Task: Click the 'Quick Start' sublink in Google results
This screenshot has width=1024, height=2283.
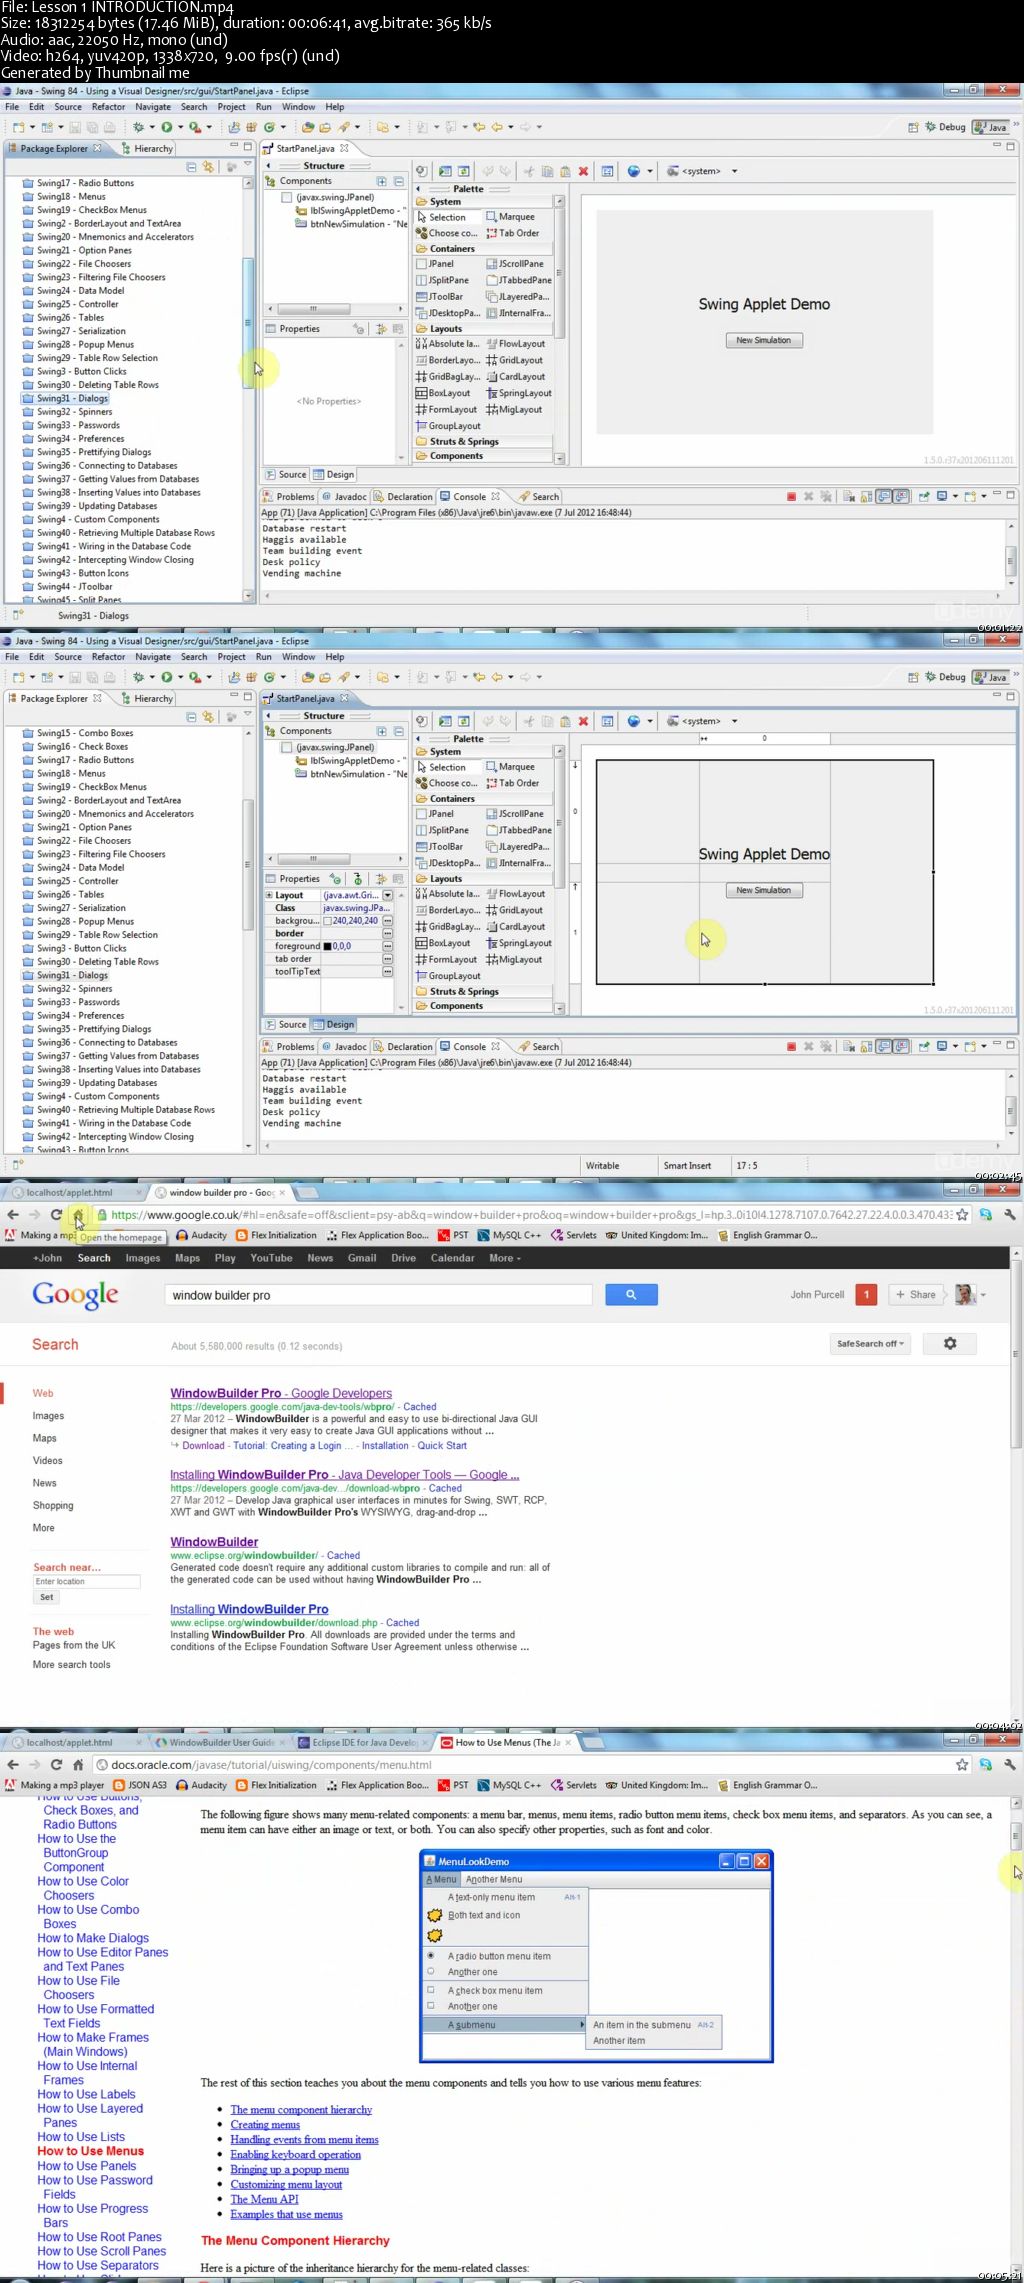Action: (442, 1446)
